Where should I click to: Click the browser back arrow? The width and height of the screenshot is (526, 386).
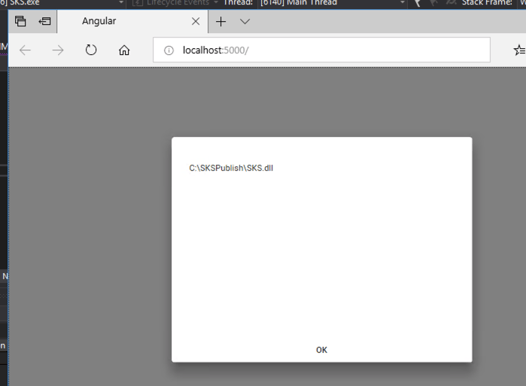coord(25,50)
